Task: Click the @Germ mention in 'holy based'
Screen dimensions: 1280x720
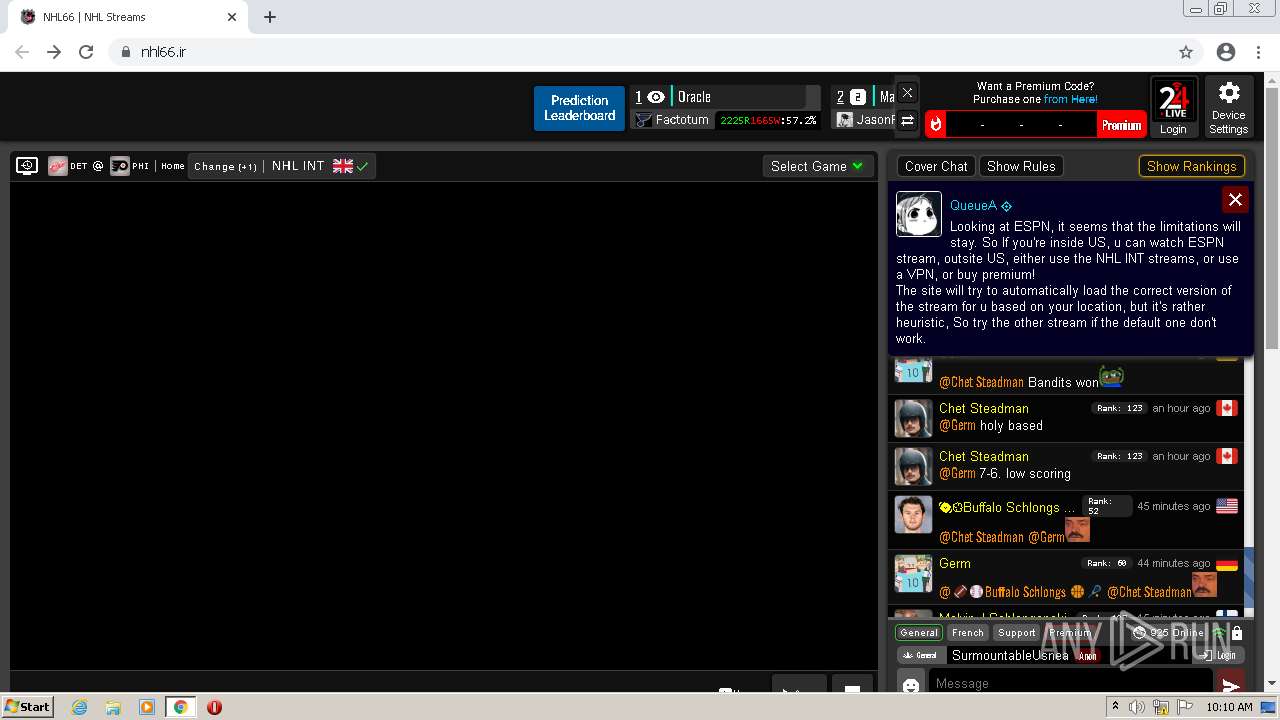Action: [957, 426]
